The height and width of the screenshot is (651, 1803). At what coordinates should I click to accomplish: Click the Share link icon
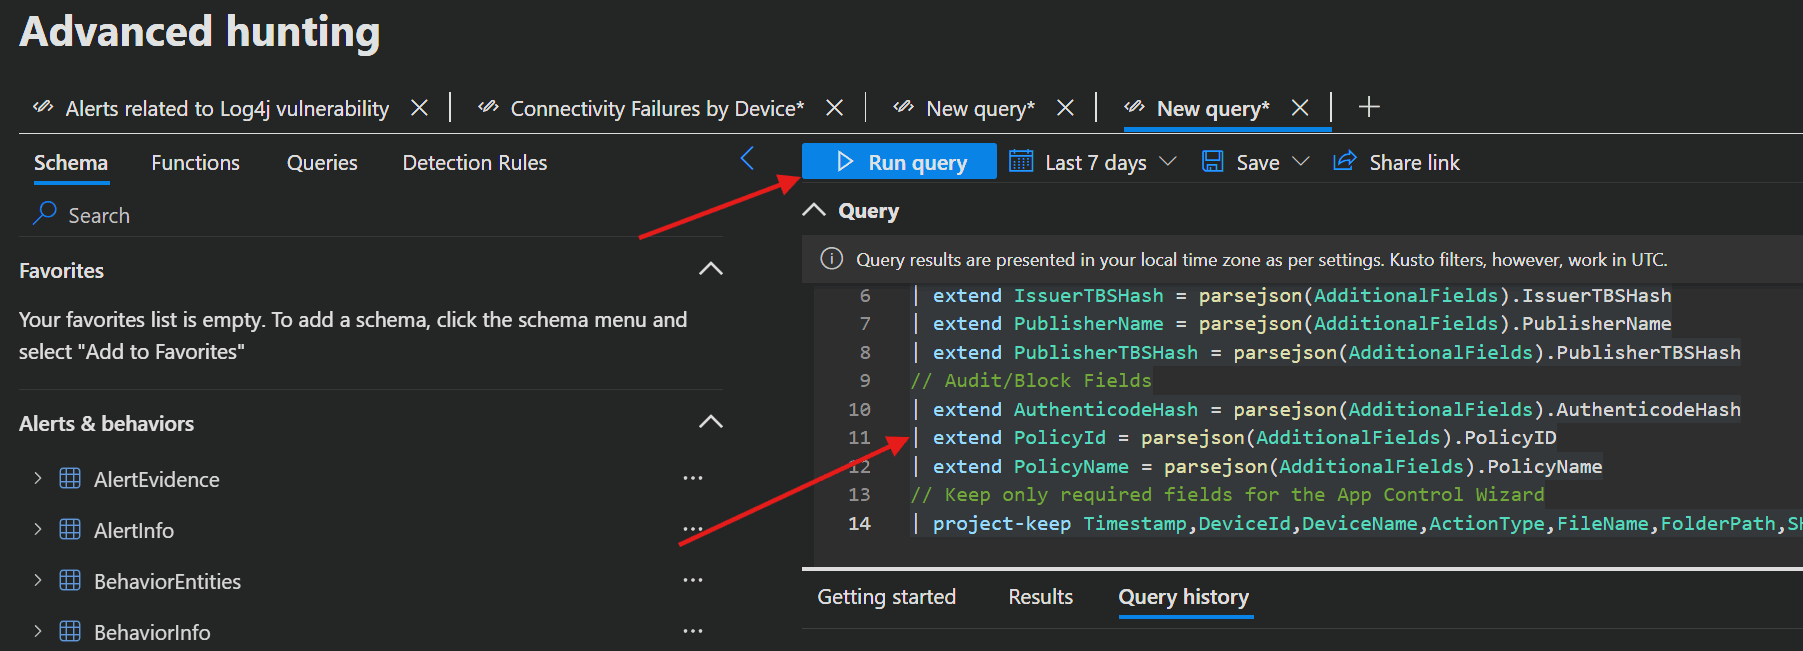1345,162
